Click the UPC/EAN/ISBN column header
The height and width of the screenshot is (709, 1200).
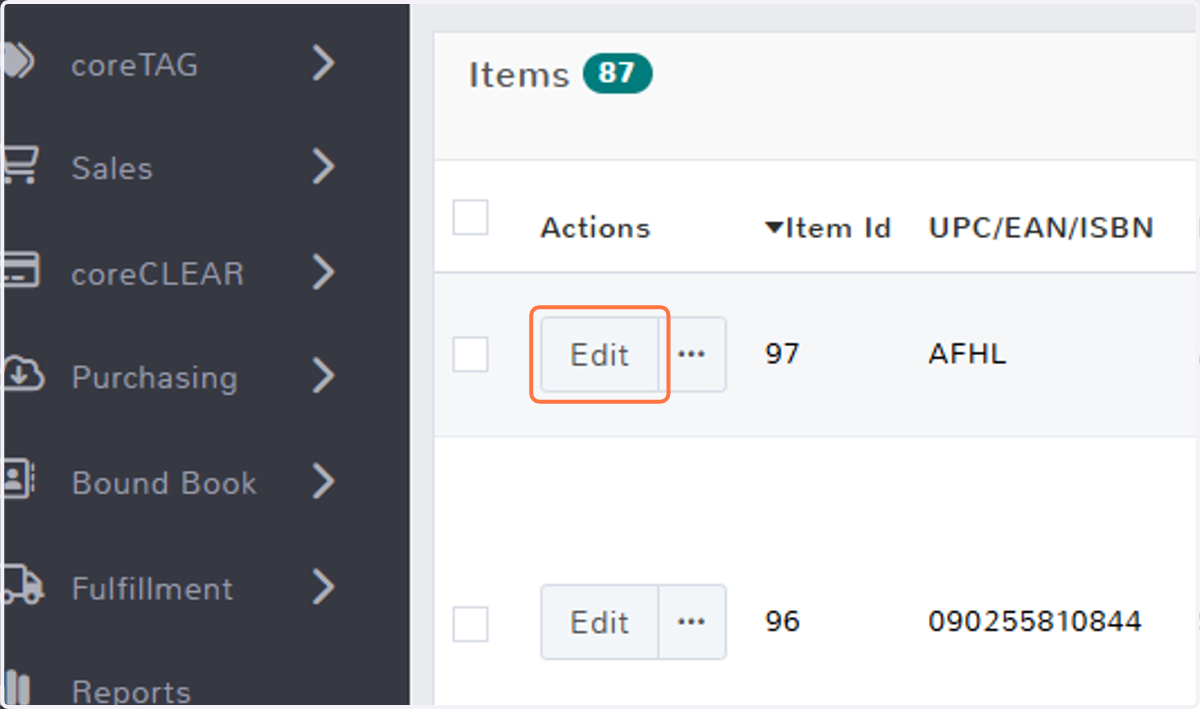[x=1041, y=228]
